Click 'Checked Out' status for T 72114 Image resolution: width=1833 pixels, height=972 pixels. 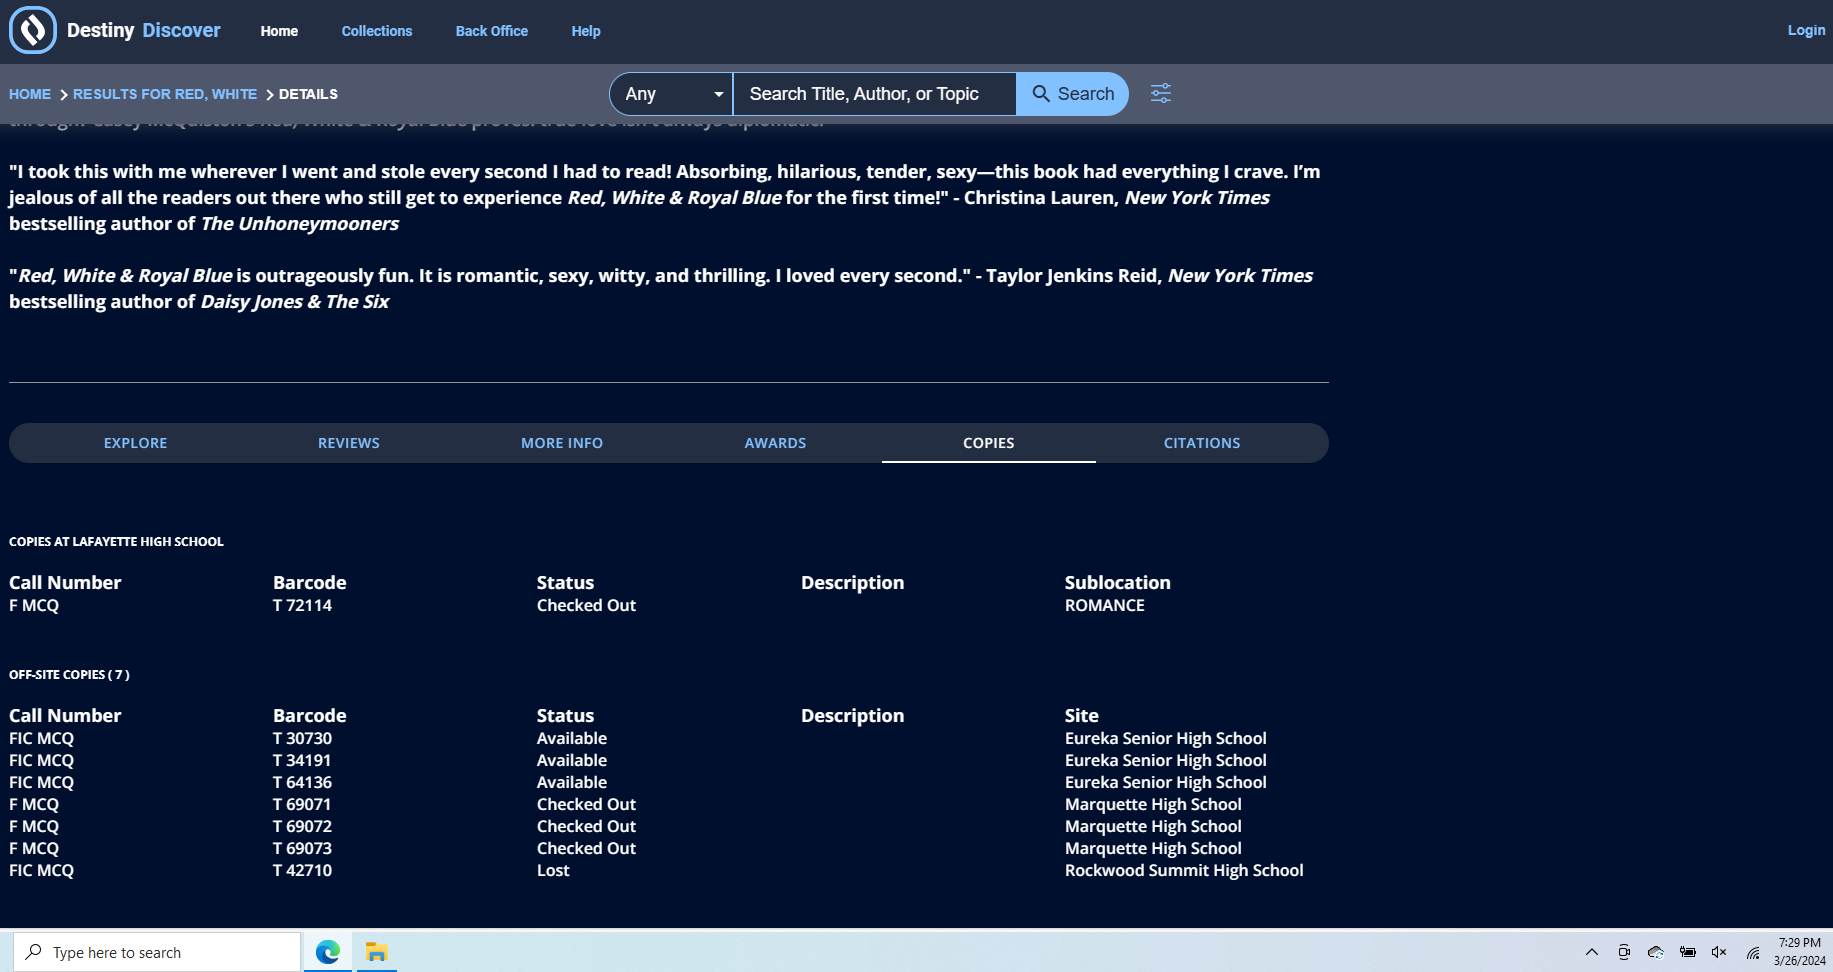[586, 605]
